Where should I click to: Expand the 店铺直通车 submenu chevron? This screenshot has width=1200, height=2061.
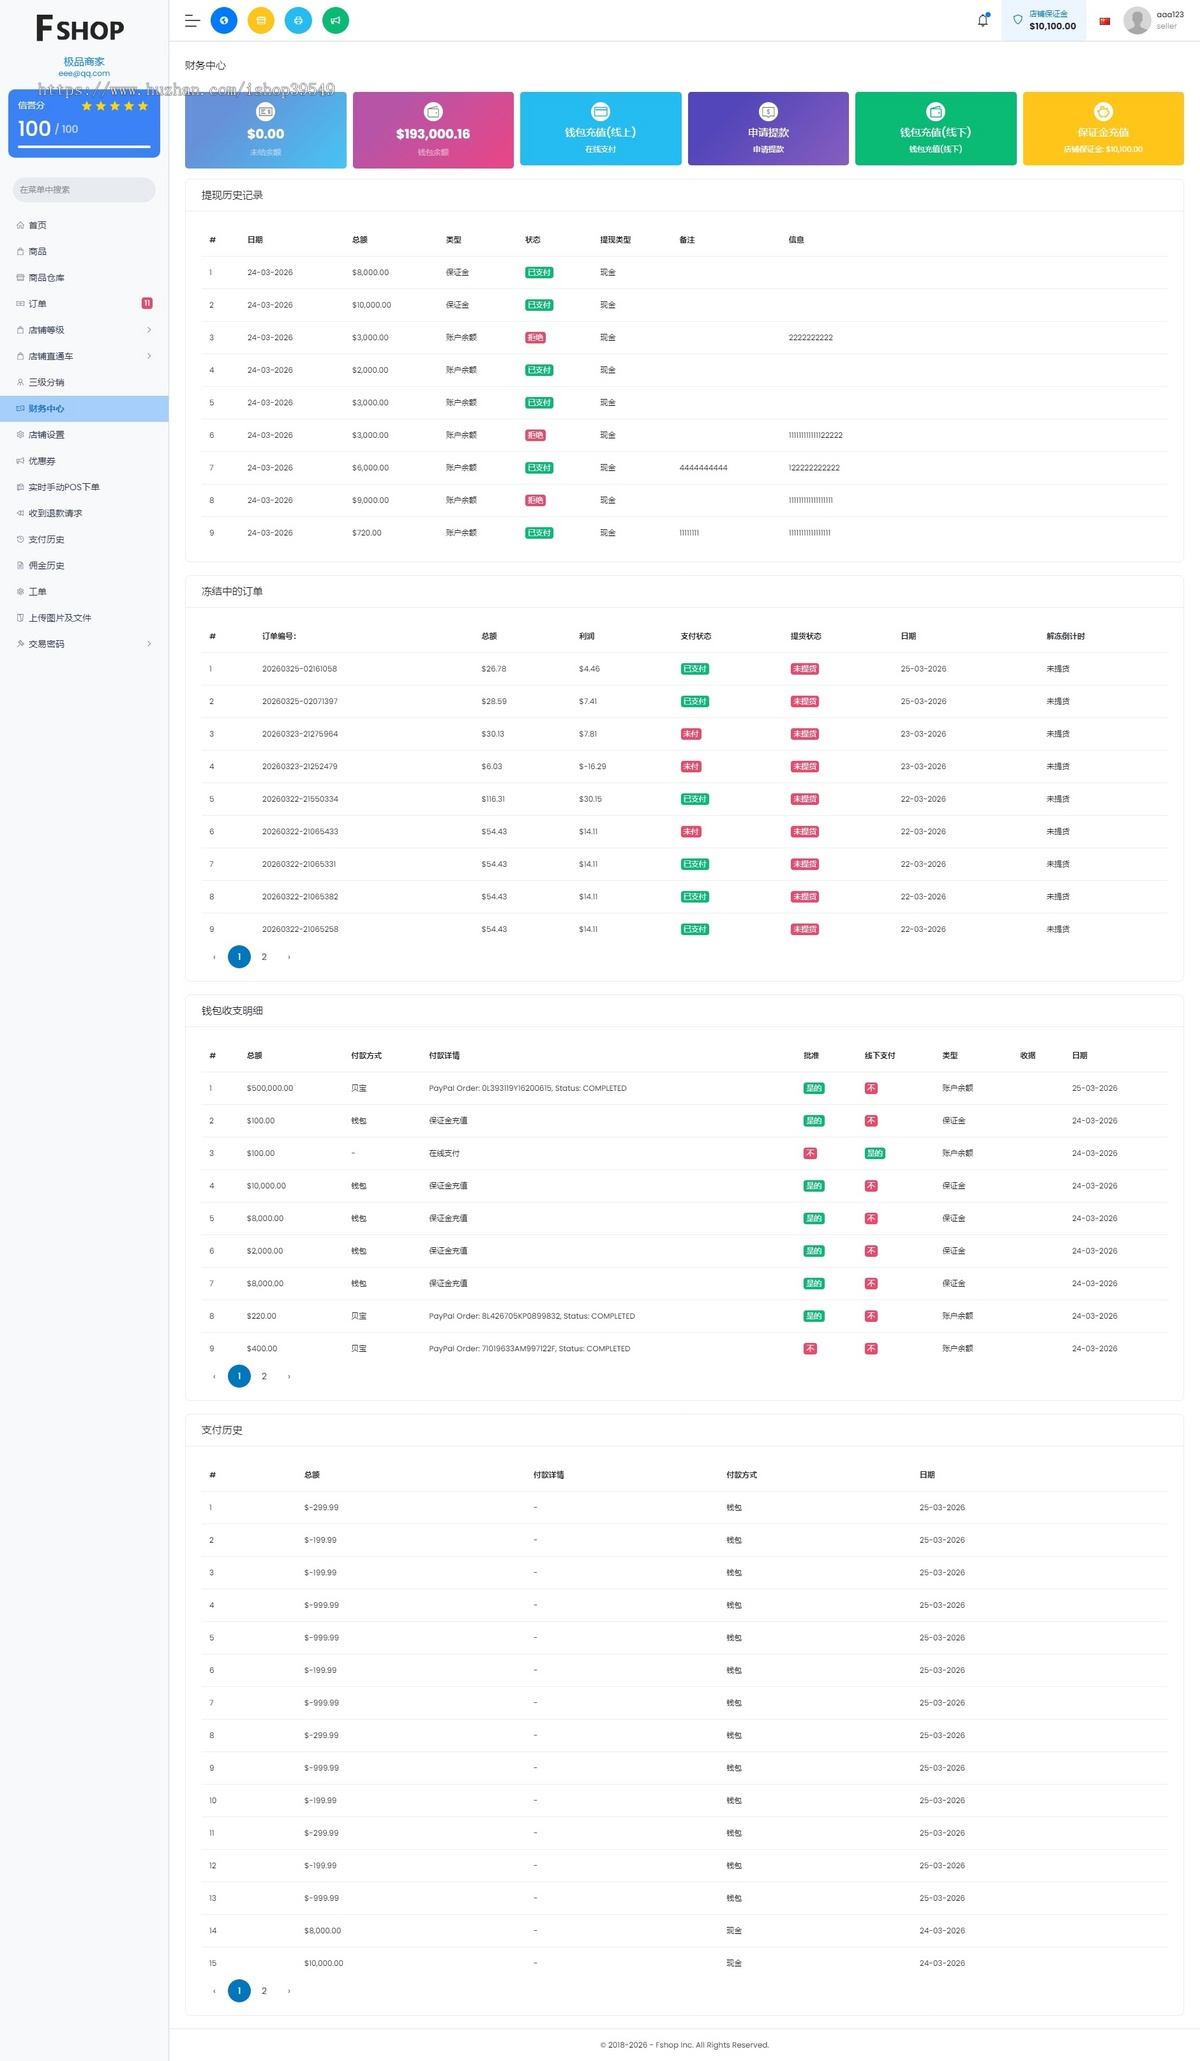pyautogui.click(x=149, y=356)
